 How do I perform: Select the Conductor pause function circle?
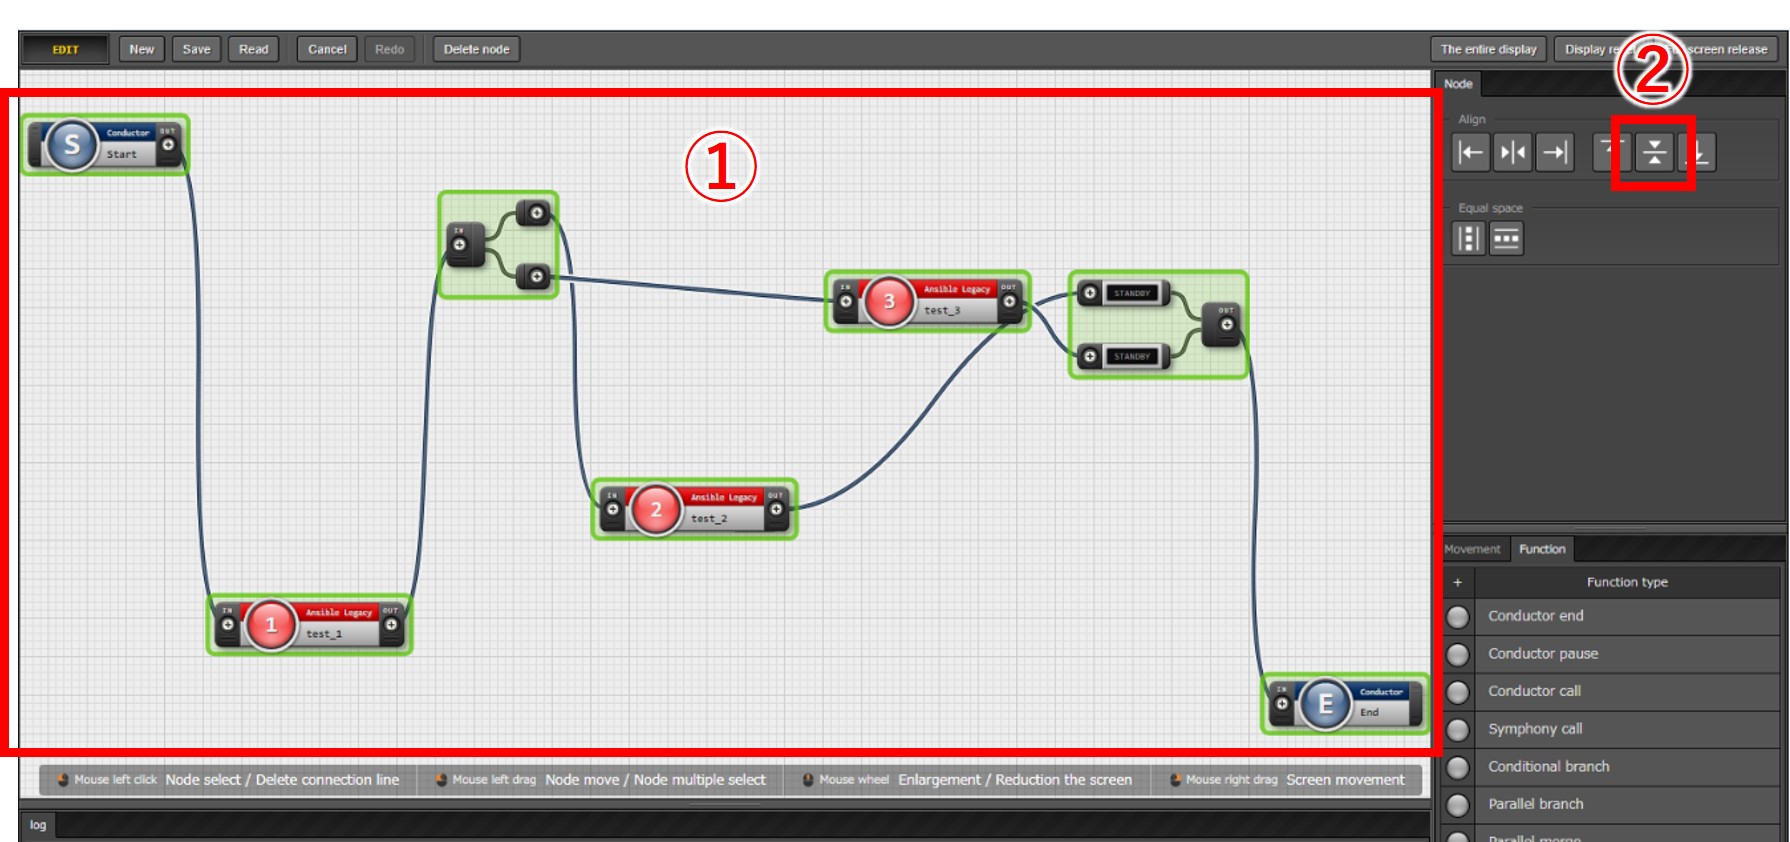click(x=1458, y=654)
